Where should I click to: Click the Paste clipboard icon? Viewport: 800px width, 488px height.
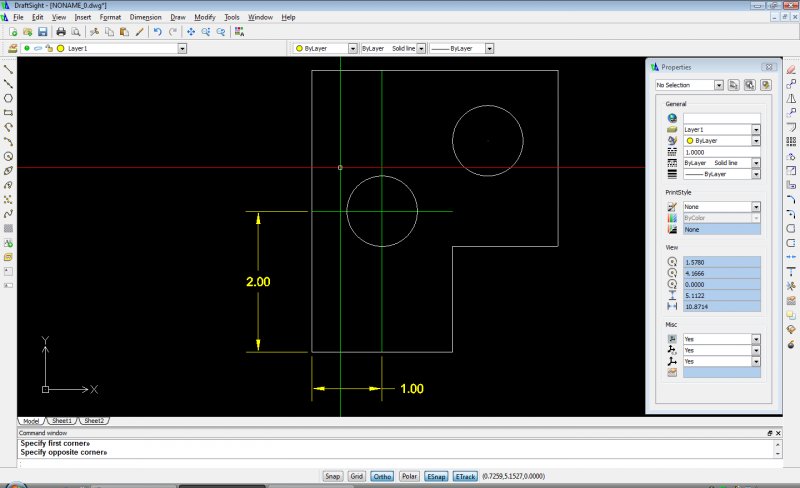tap(124, 32)
